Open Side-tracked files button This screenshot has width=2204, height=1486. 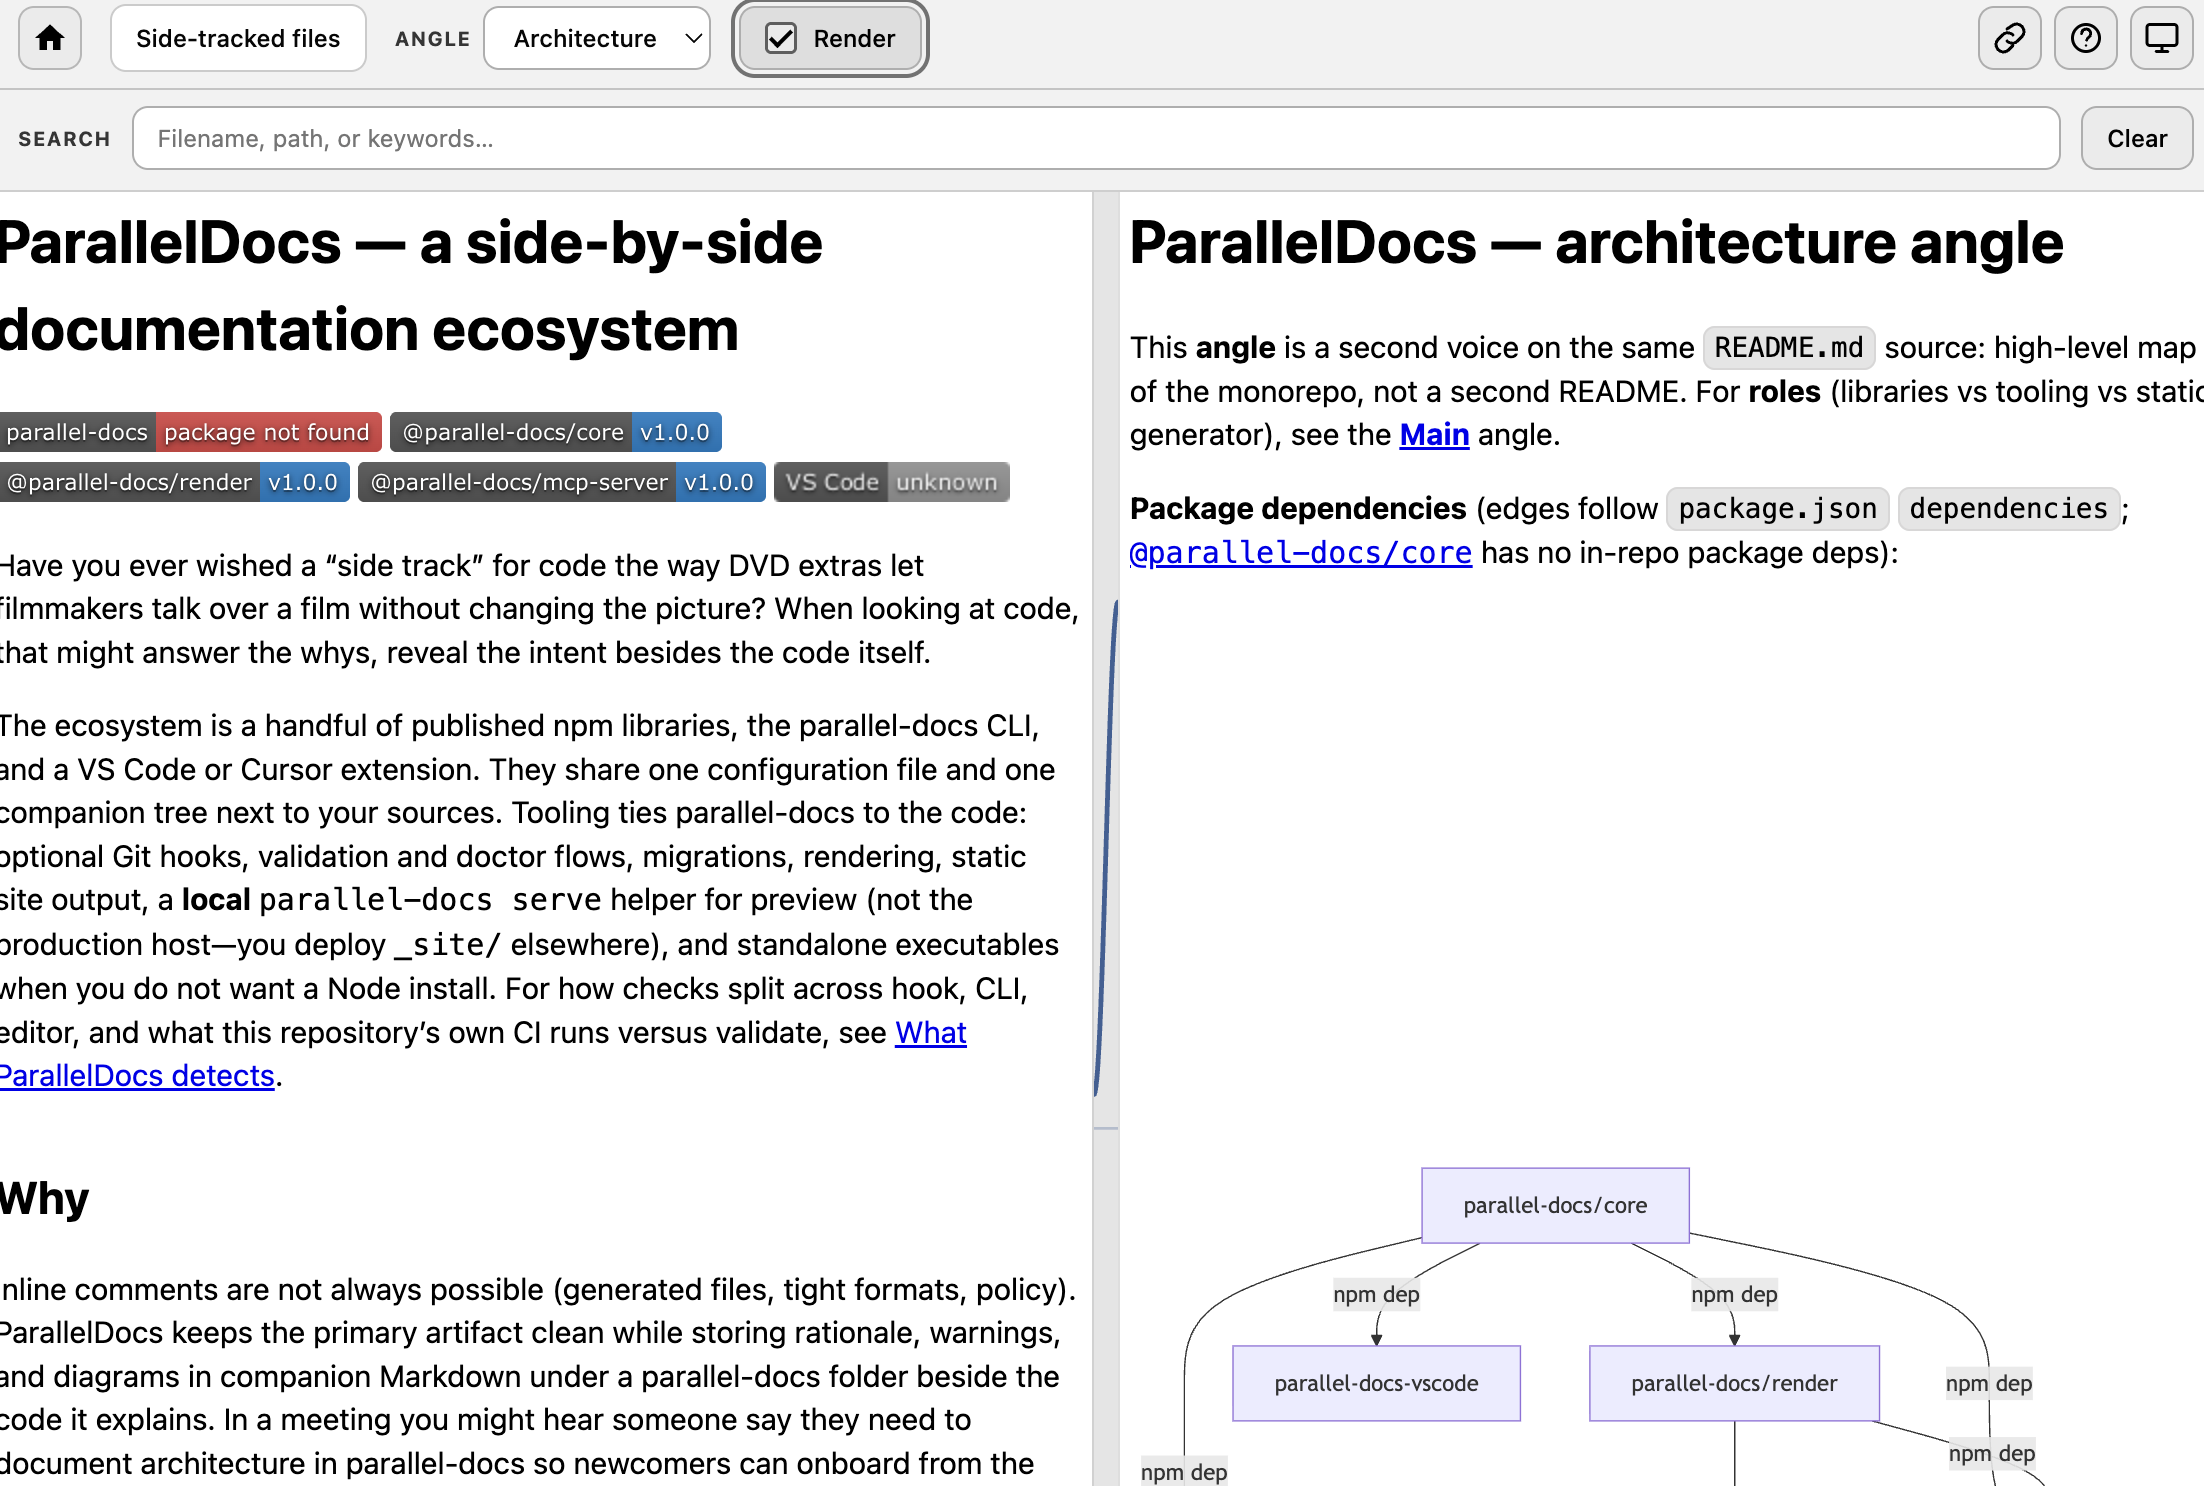[238, 38]
